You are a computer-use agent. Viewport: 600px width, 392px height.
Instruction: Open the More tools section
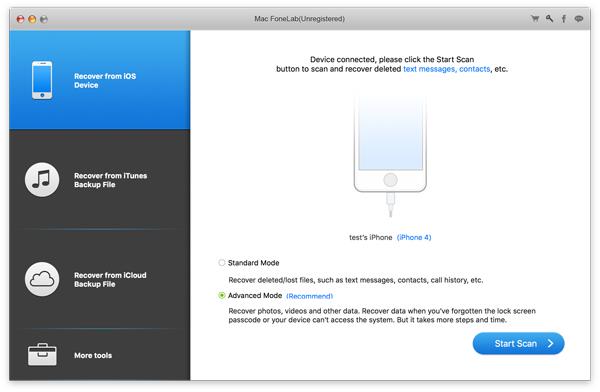tap(99, 355)
